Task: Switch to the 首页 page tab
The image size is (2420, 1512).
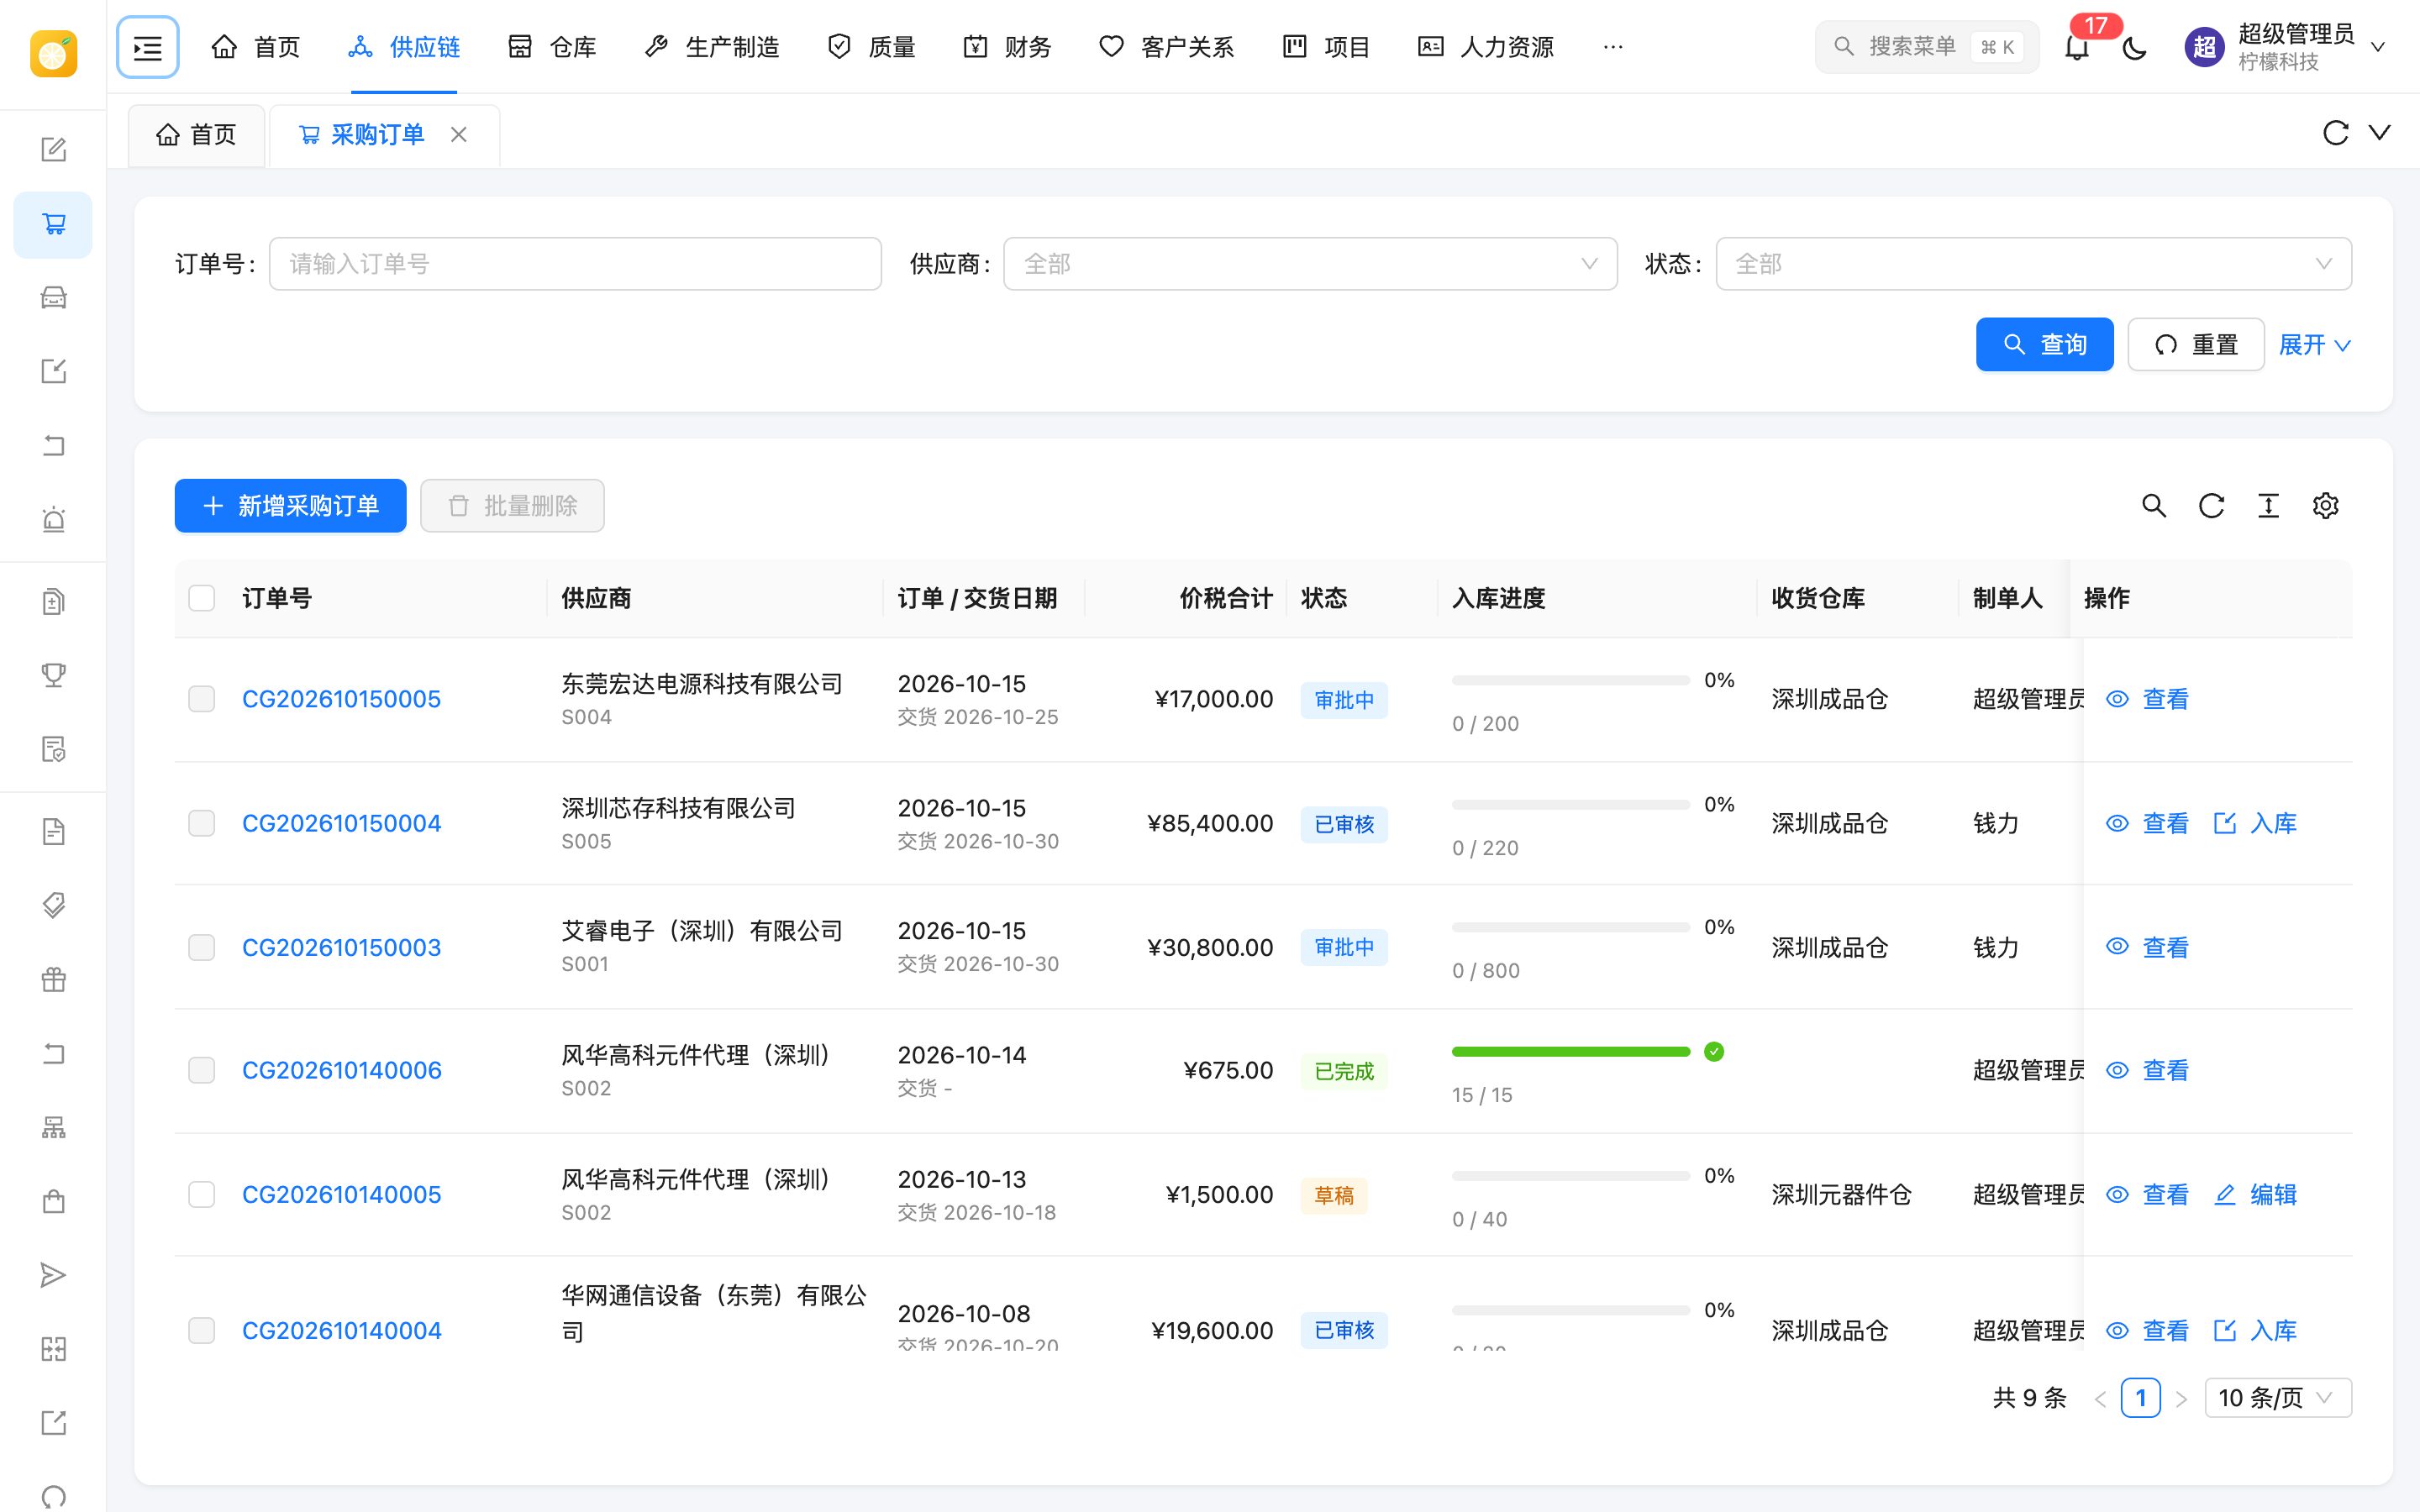Action: 197,135
